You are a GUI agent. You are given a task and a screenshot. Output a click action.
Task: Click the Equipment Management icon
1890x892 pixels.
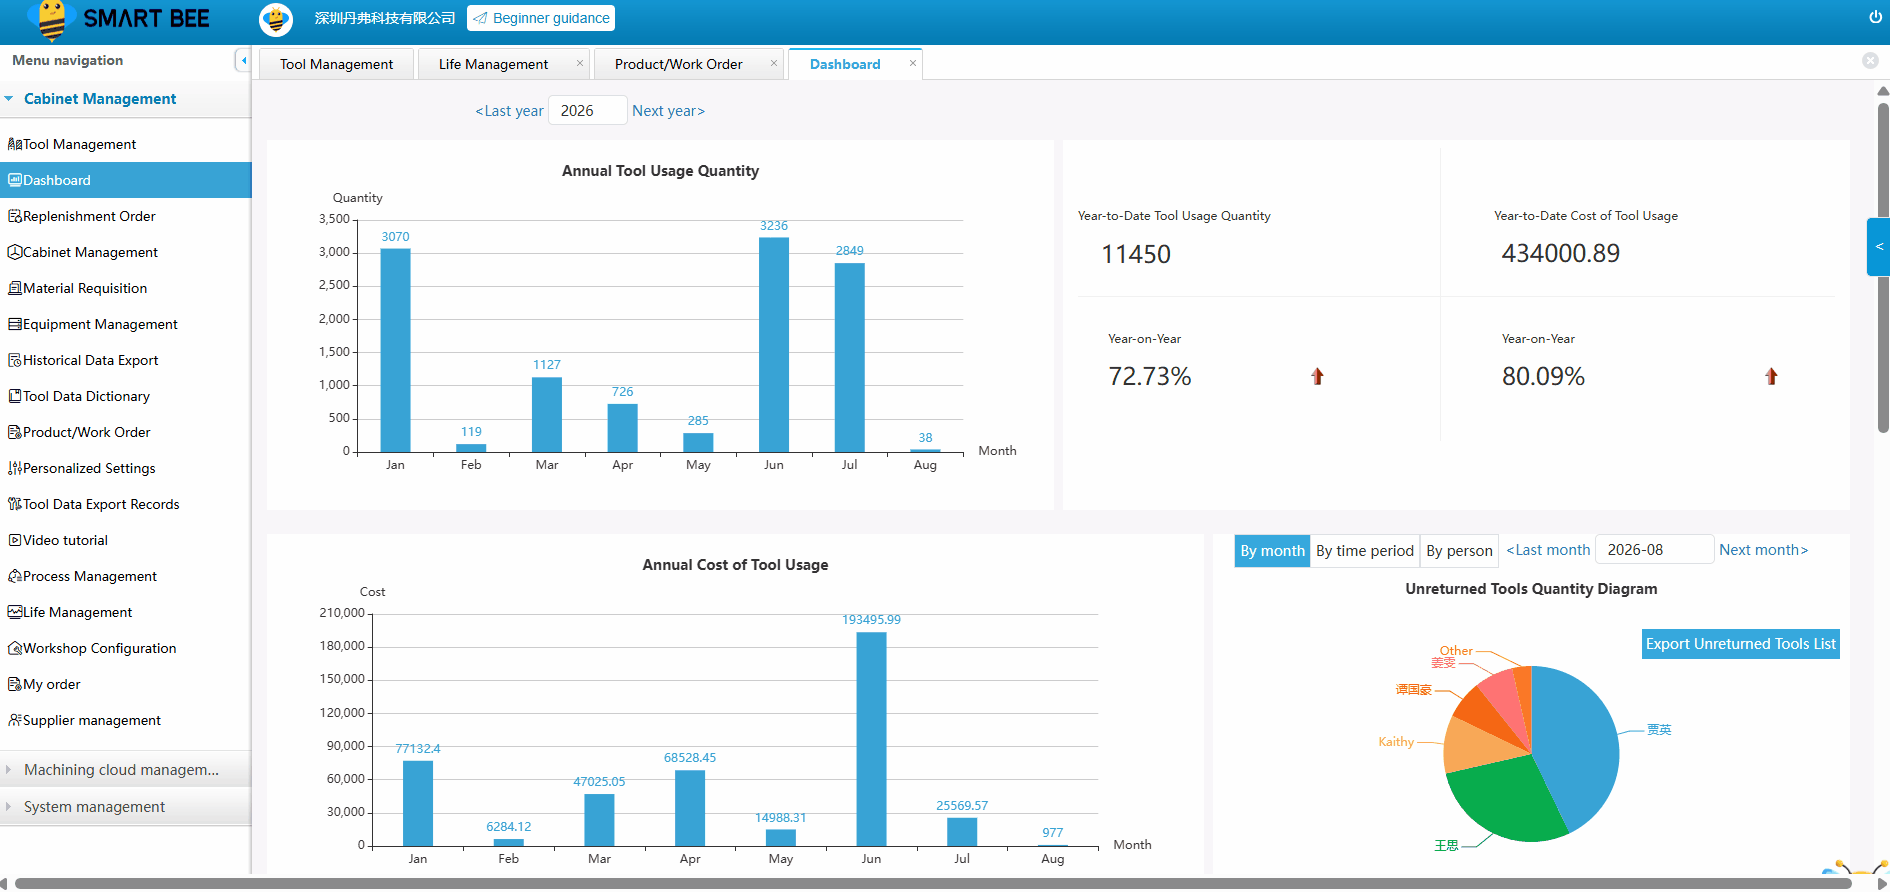(15, 324)
